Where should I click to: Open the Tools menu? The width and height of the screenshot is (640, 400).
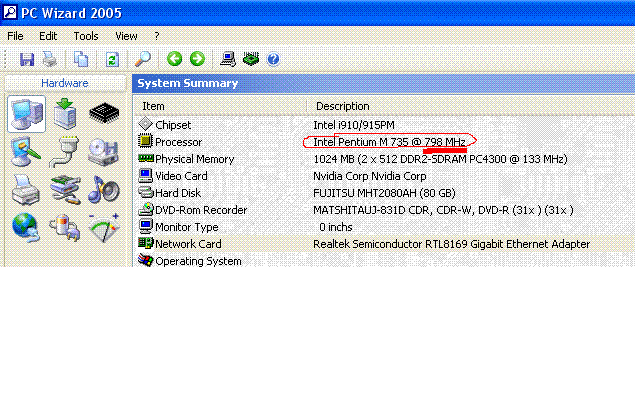click(86, 36)
